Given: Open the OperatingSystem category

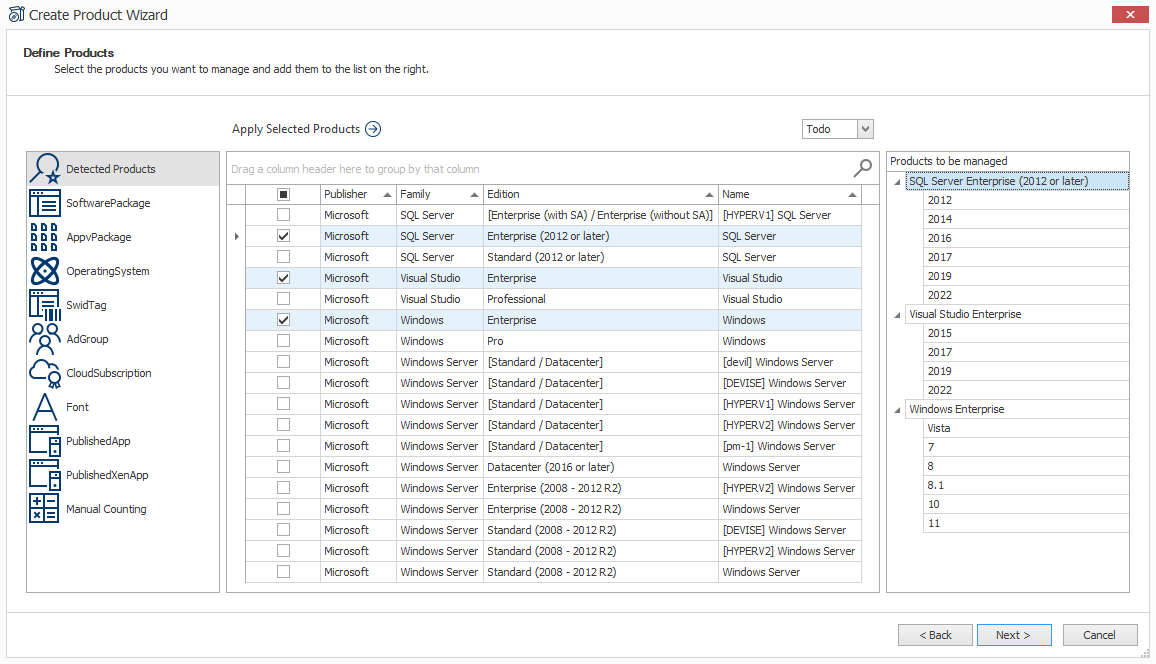Looking at the screenshot, I should click(123, 270).
